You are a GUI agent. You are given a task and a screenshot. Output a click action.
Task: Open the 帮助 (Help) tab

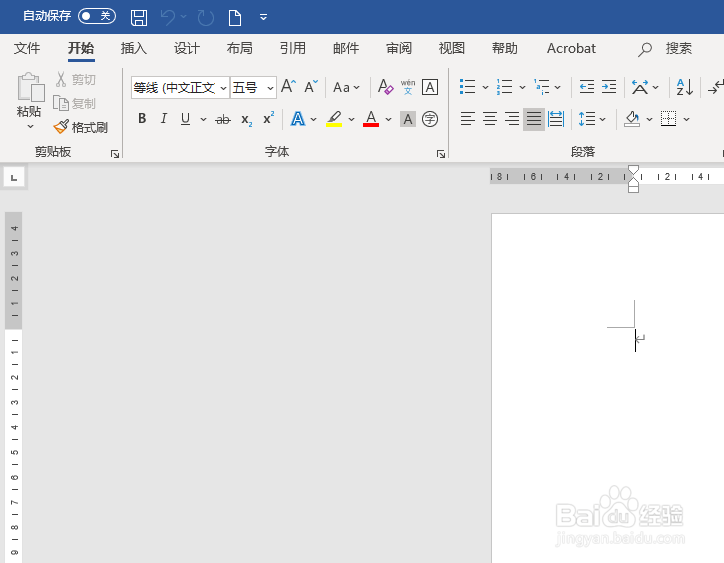coord(505,48)
